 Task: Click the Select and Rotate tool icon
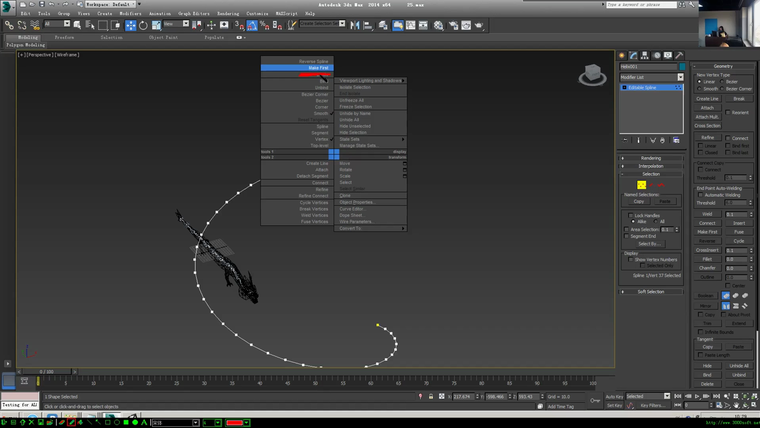(143, 25)
